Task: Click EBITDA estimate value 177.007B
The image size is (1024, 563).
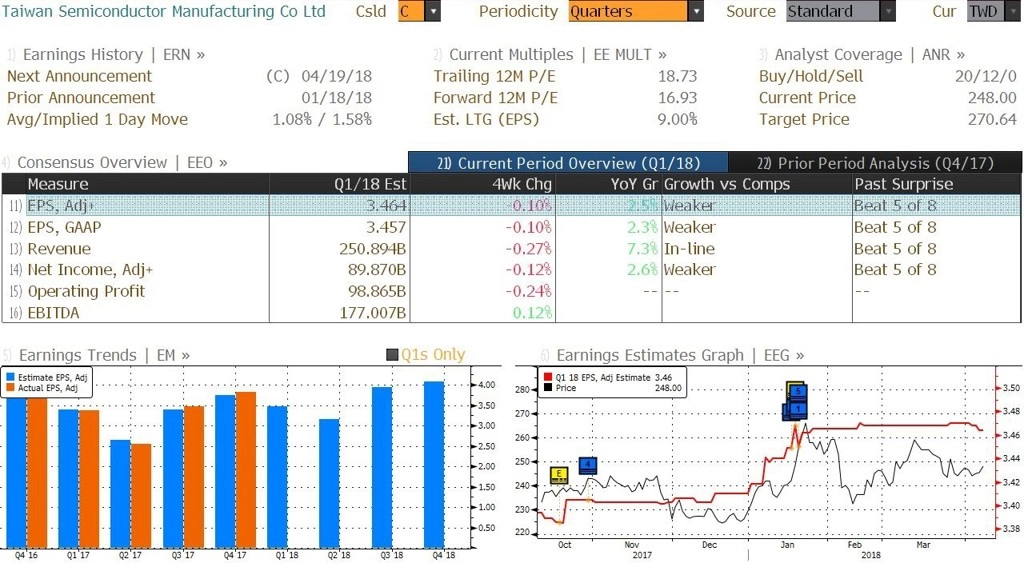Action: [x=372, y=313]
